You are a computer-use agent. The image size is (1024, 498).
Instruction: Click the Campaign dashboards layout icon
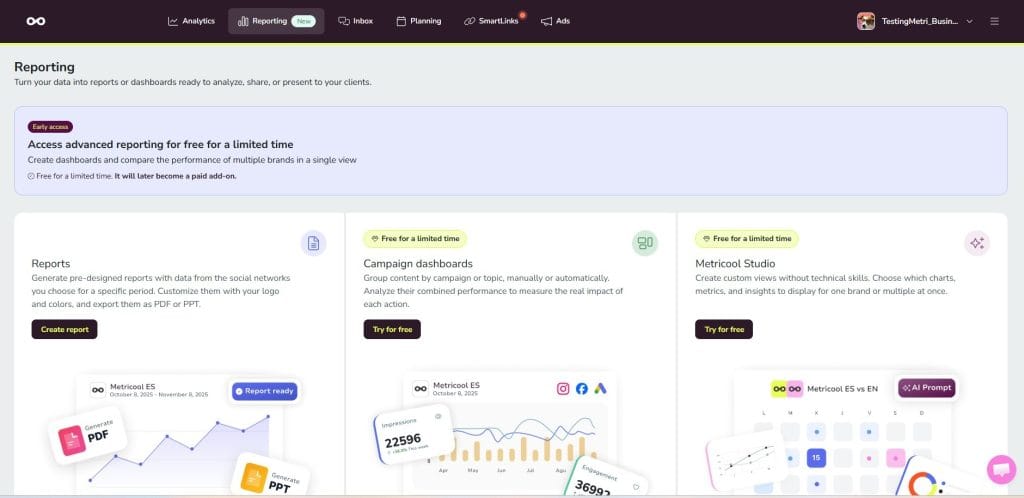pos(645,243)
